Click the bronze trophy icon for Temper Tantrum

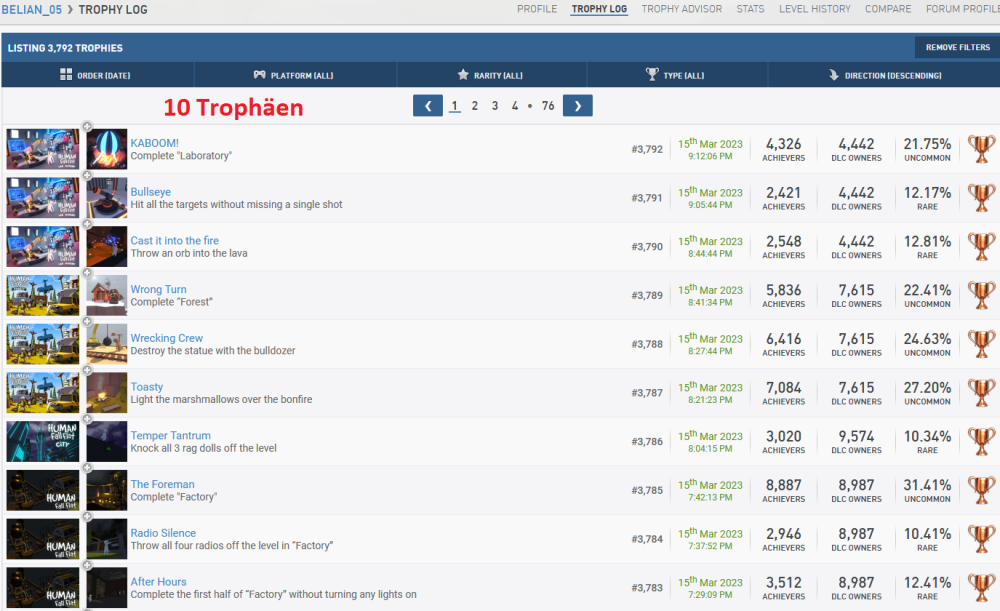(x=982, y=442)
